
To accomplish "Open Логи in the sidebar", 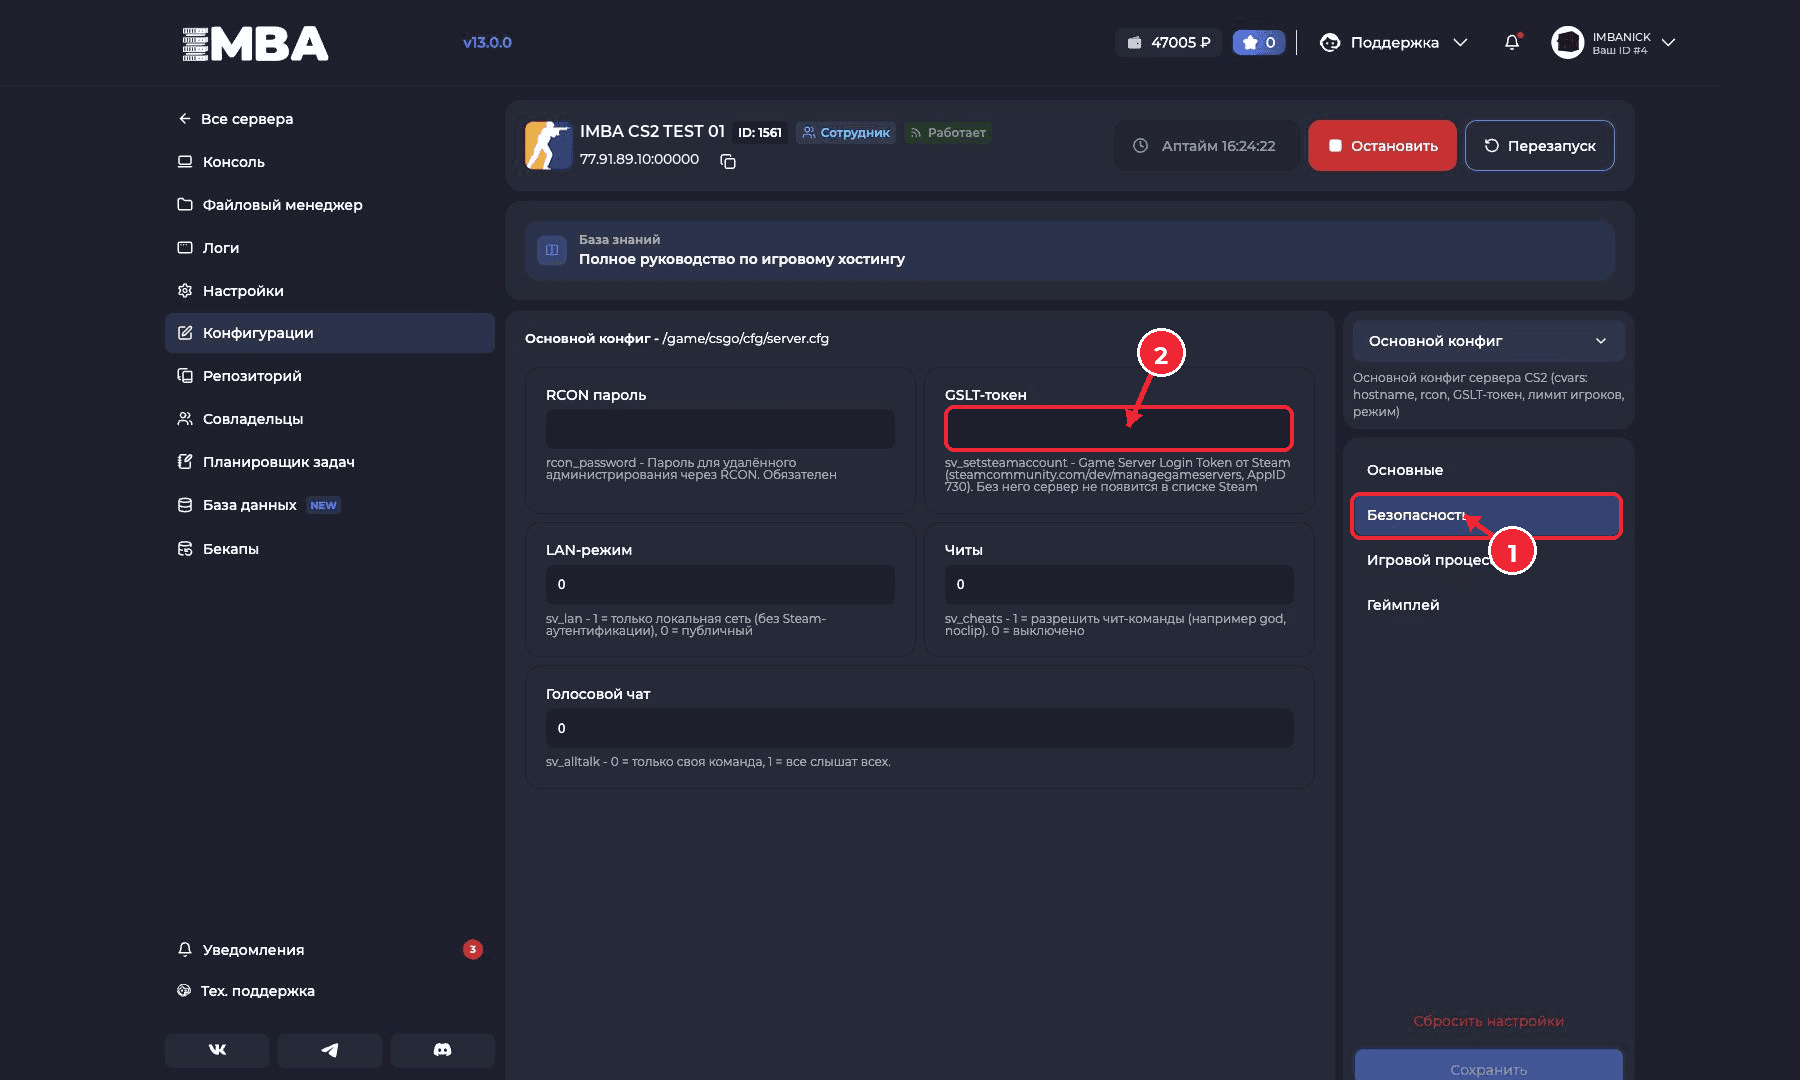I will (x=330, y=248).
